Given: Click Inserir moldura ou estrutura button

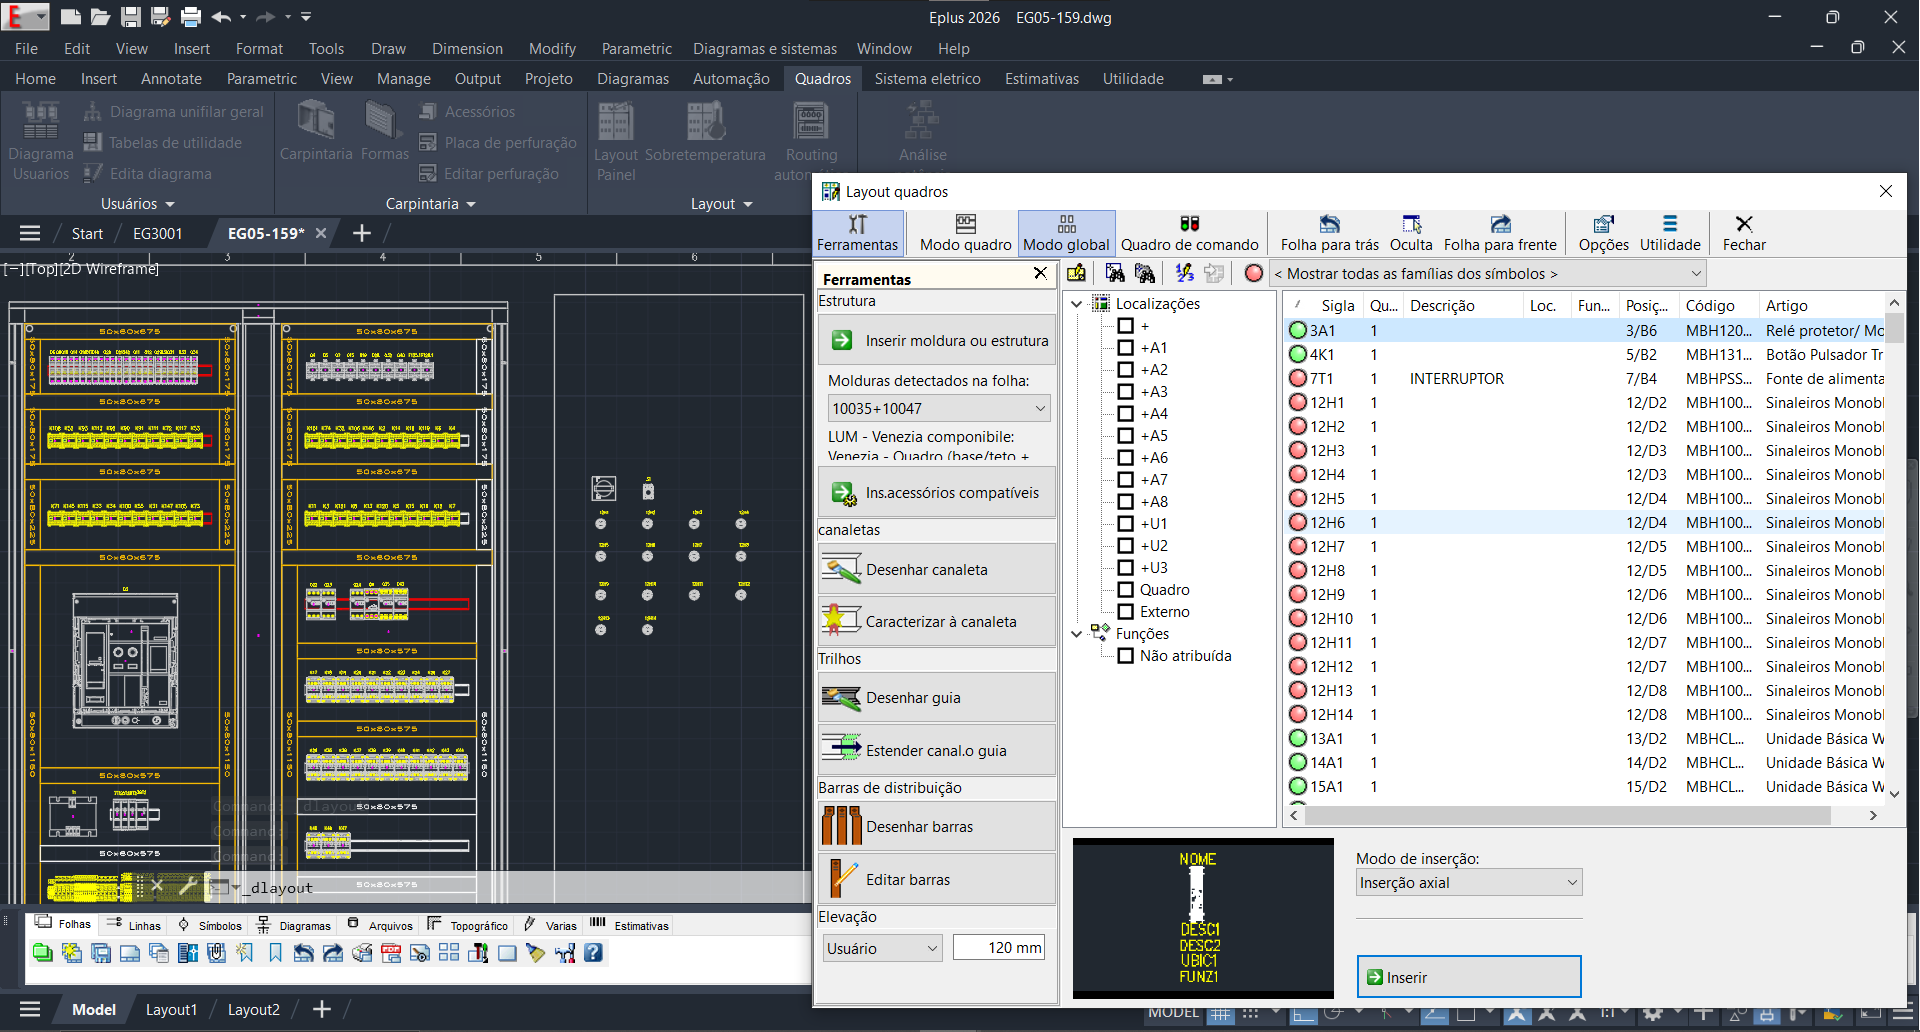Looking at the screenshot, I should point(937,341).
